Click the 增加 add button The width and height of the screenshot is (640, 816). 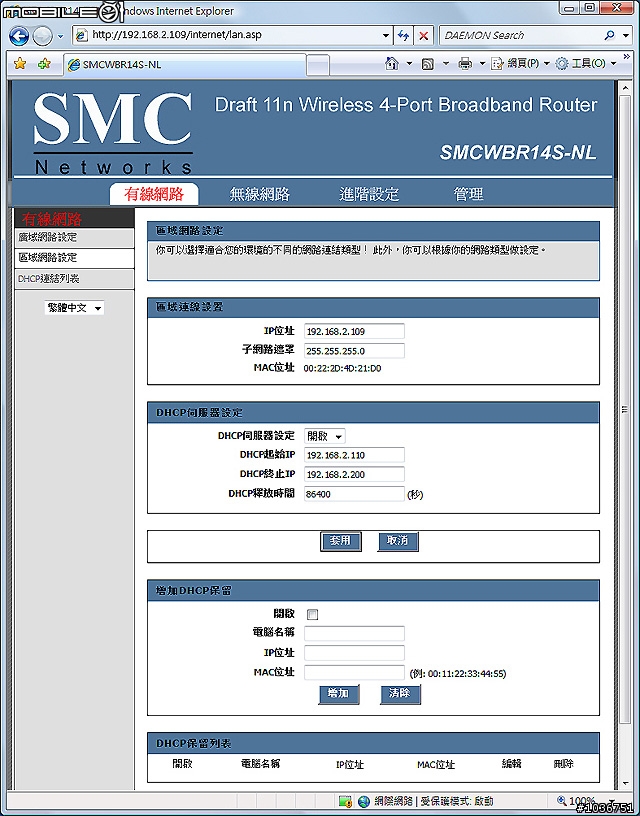tap(339, 694)
